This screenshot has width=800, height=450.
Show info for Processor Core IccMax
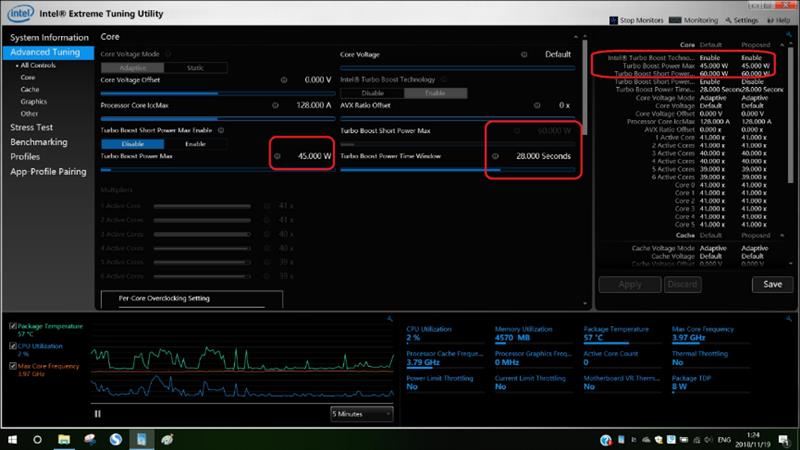(x=275, y=106)
